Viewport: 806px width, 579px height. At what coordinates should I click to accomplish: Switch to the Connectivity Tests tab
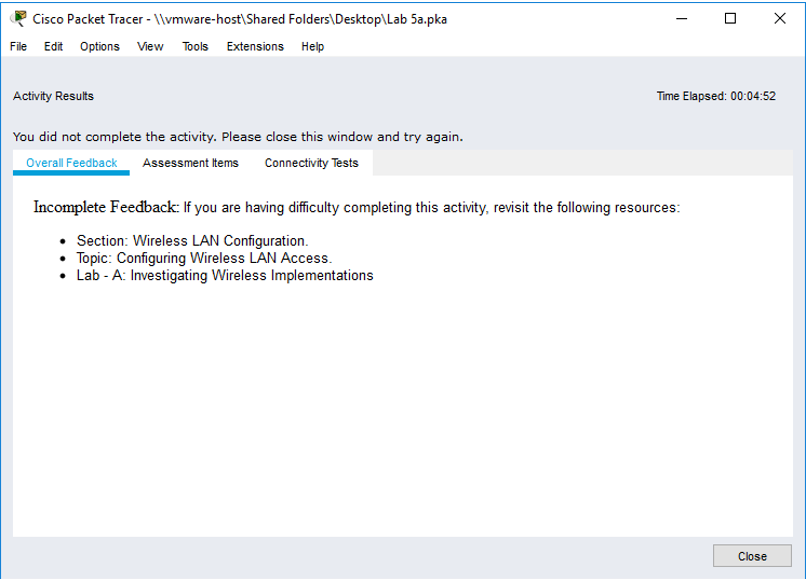(x=311, y=163)
